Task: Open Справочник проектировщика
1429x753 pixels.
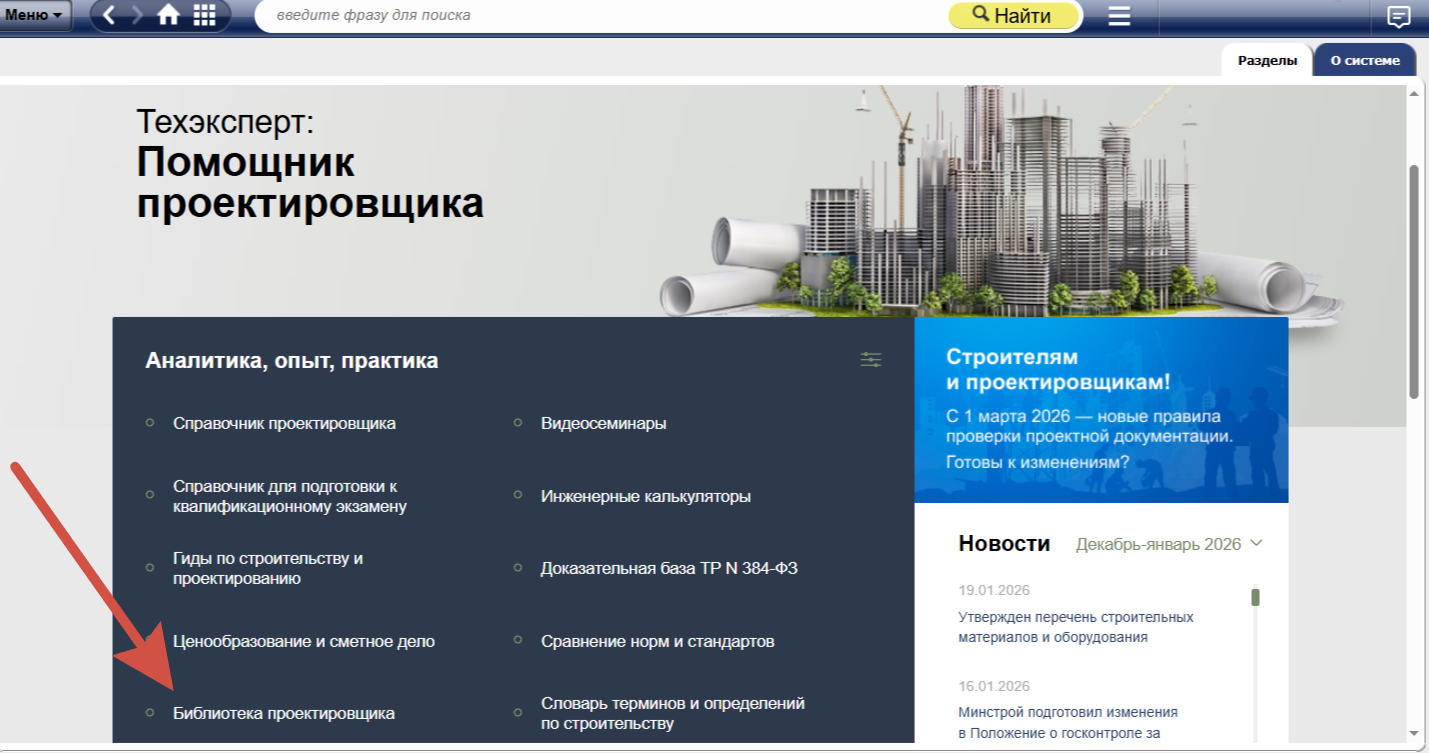Action: 284,423
